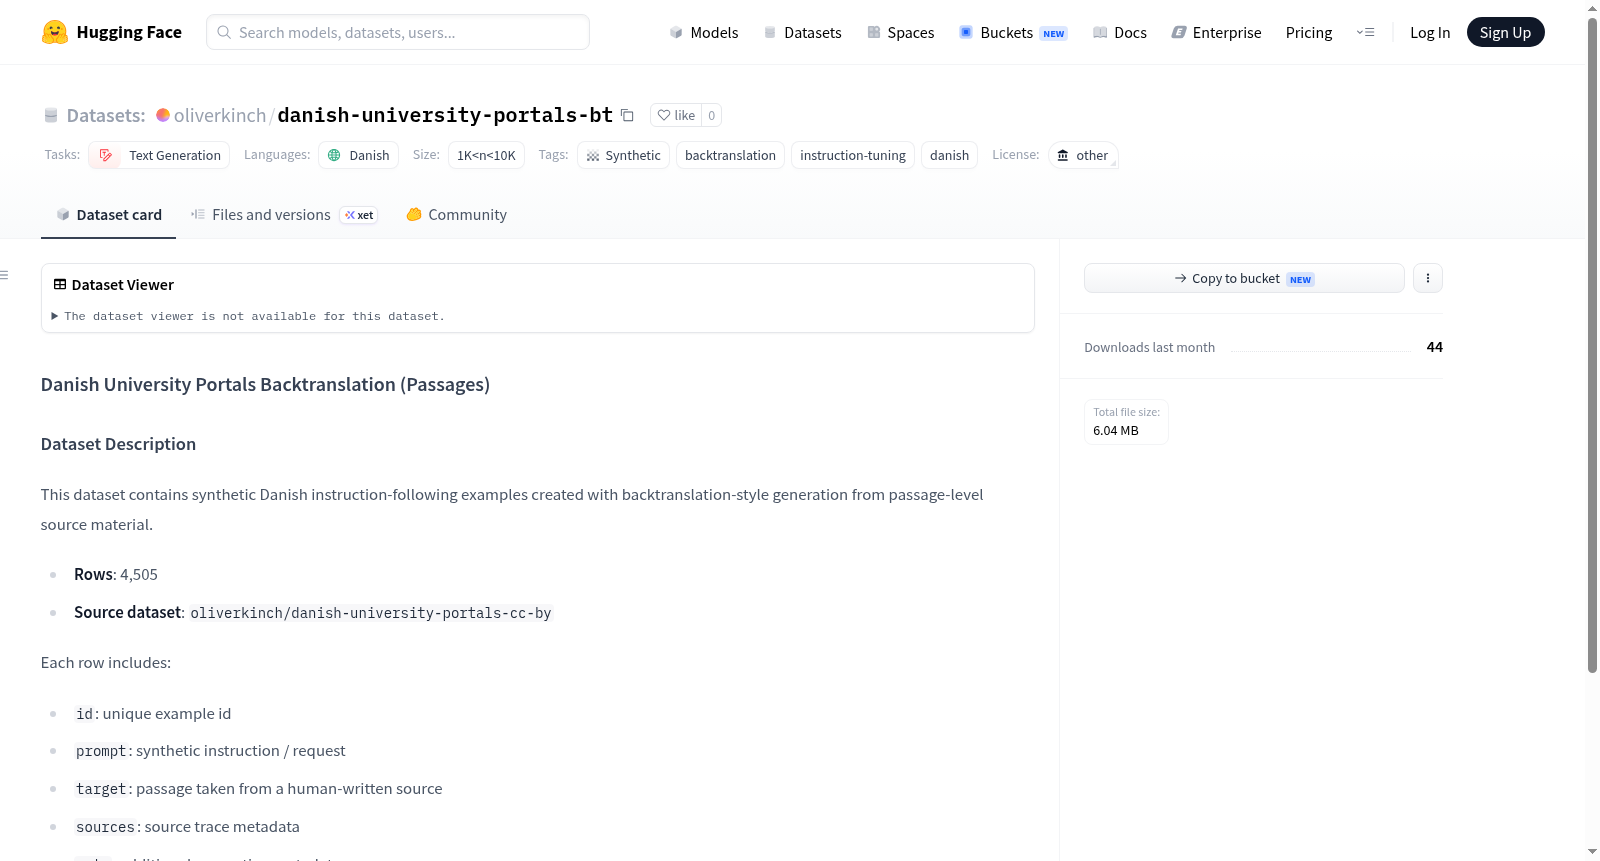Expand the navbar more menu

1365,32
